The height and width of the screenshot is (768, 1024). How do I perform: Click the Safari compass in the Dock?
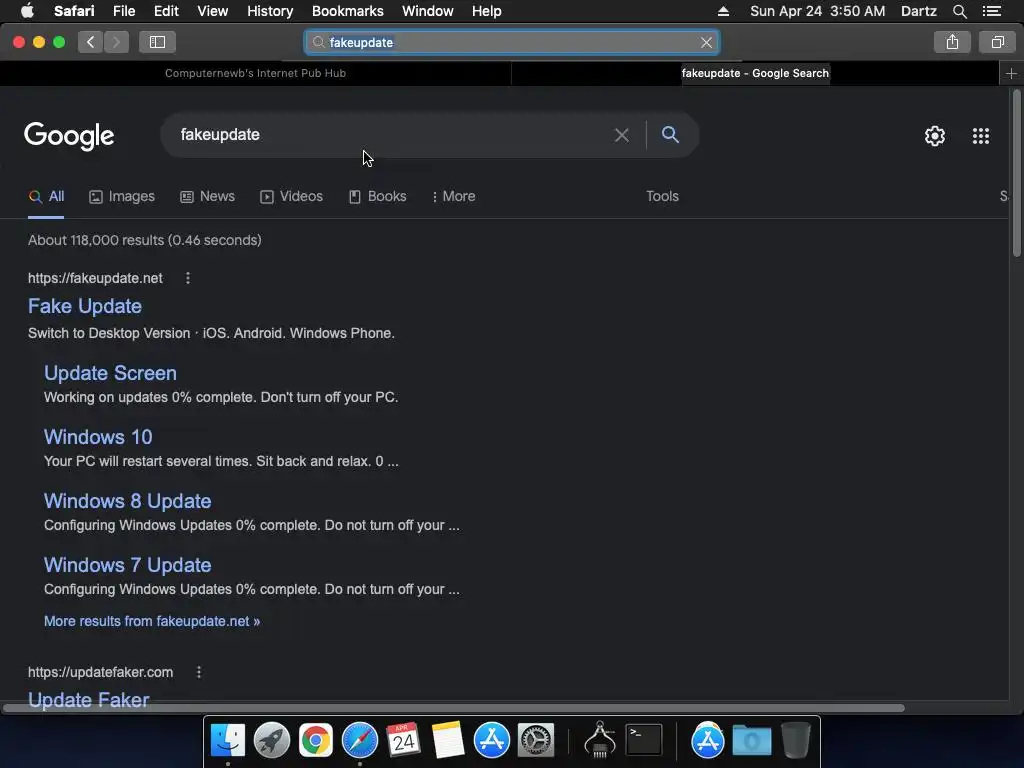pos(360,741)
